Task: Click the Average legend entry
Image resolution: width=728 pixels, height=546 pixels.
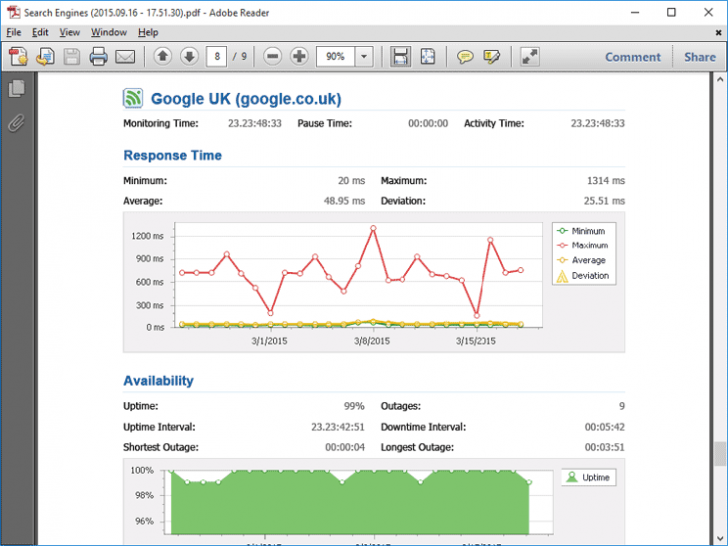Action: tap(582, 260)
